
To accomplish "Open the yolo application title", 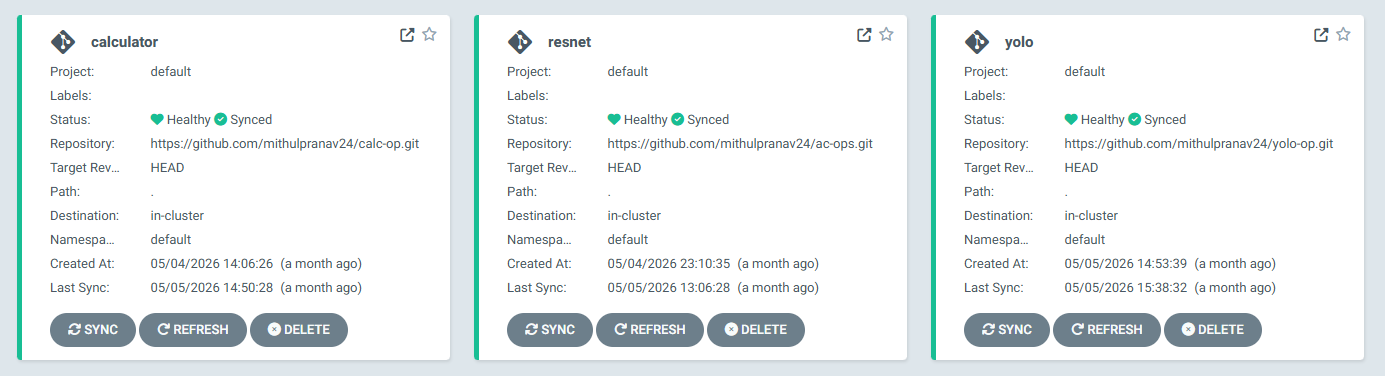I will 1019,42.
